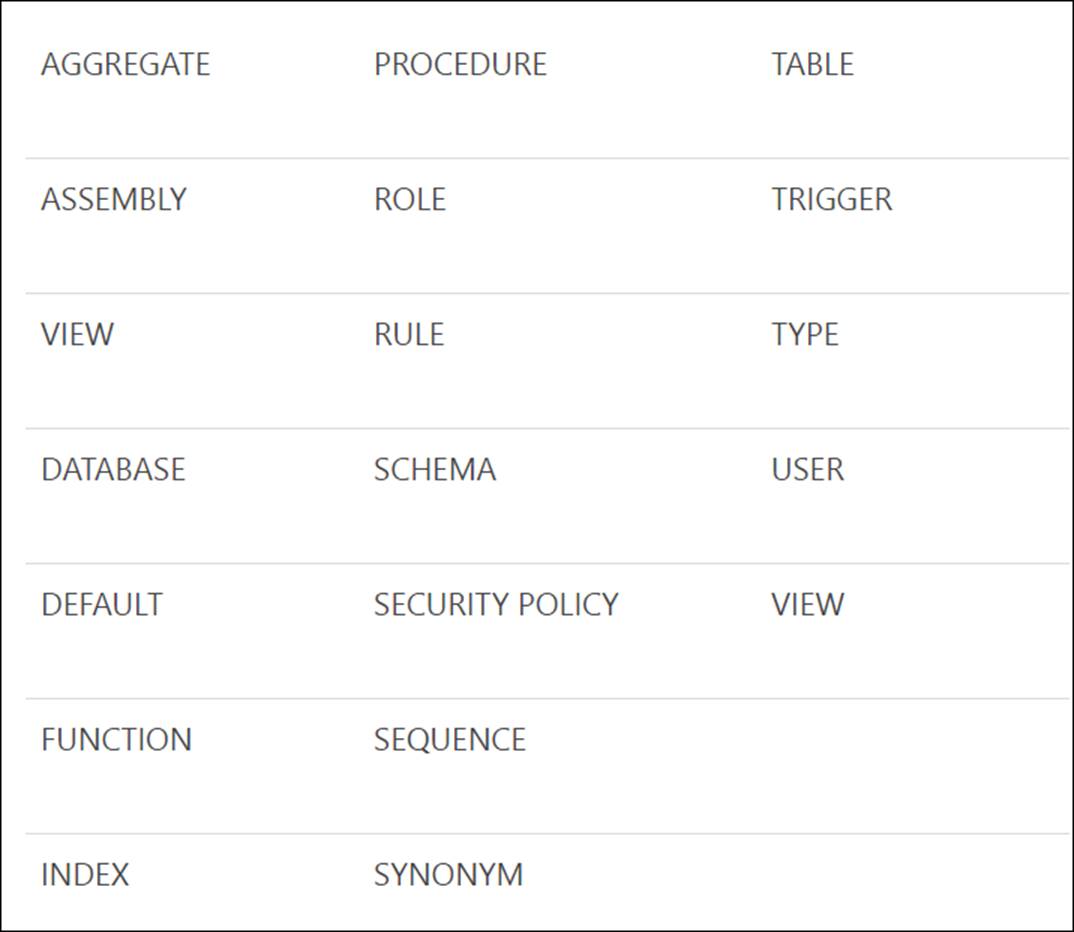Select the DATABASE cell
The width and height of the screenshot is (1074, 932).
click(x=113, y=470)
